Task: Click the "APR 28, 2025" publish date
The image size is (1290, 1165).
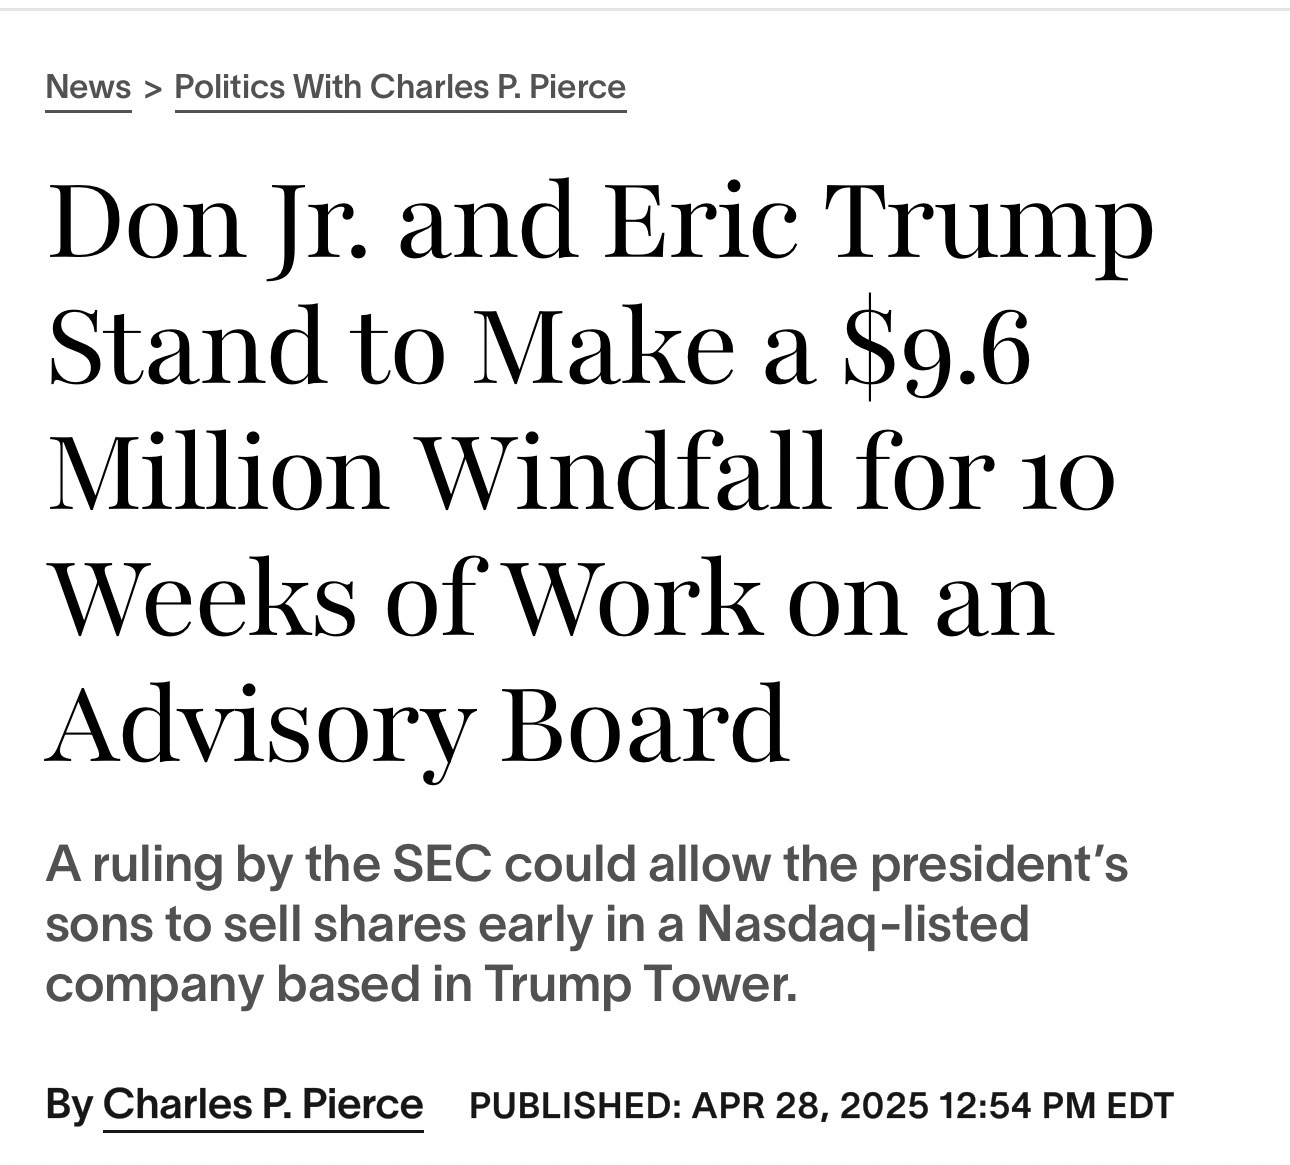Action: (x=810, y=1106)
